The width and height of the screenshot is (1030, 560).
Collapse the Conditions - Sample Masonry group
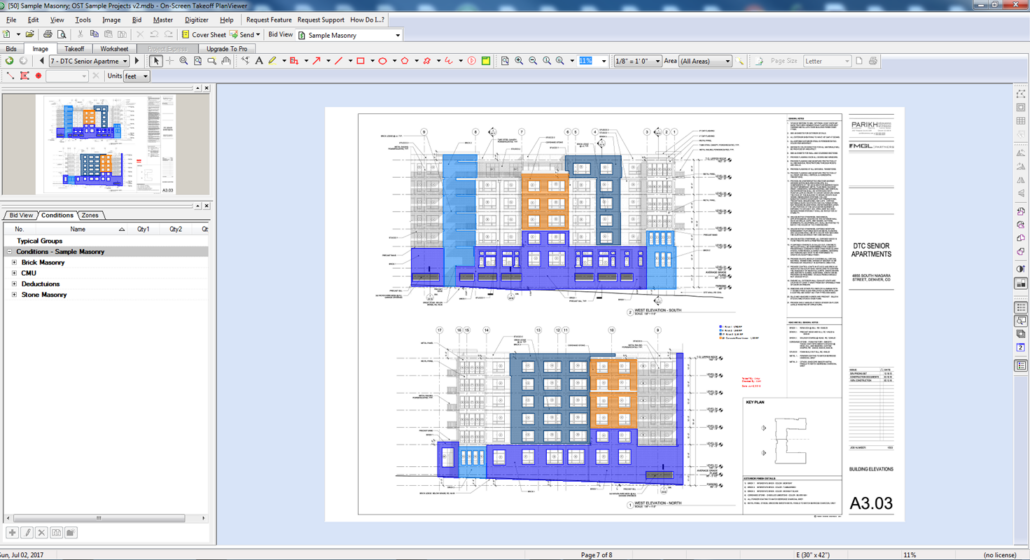click(9, 252)
